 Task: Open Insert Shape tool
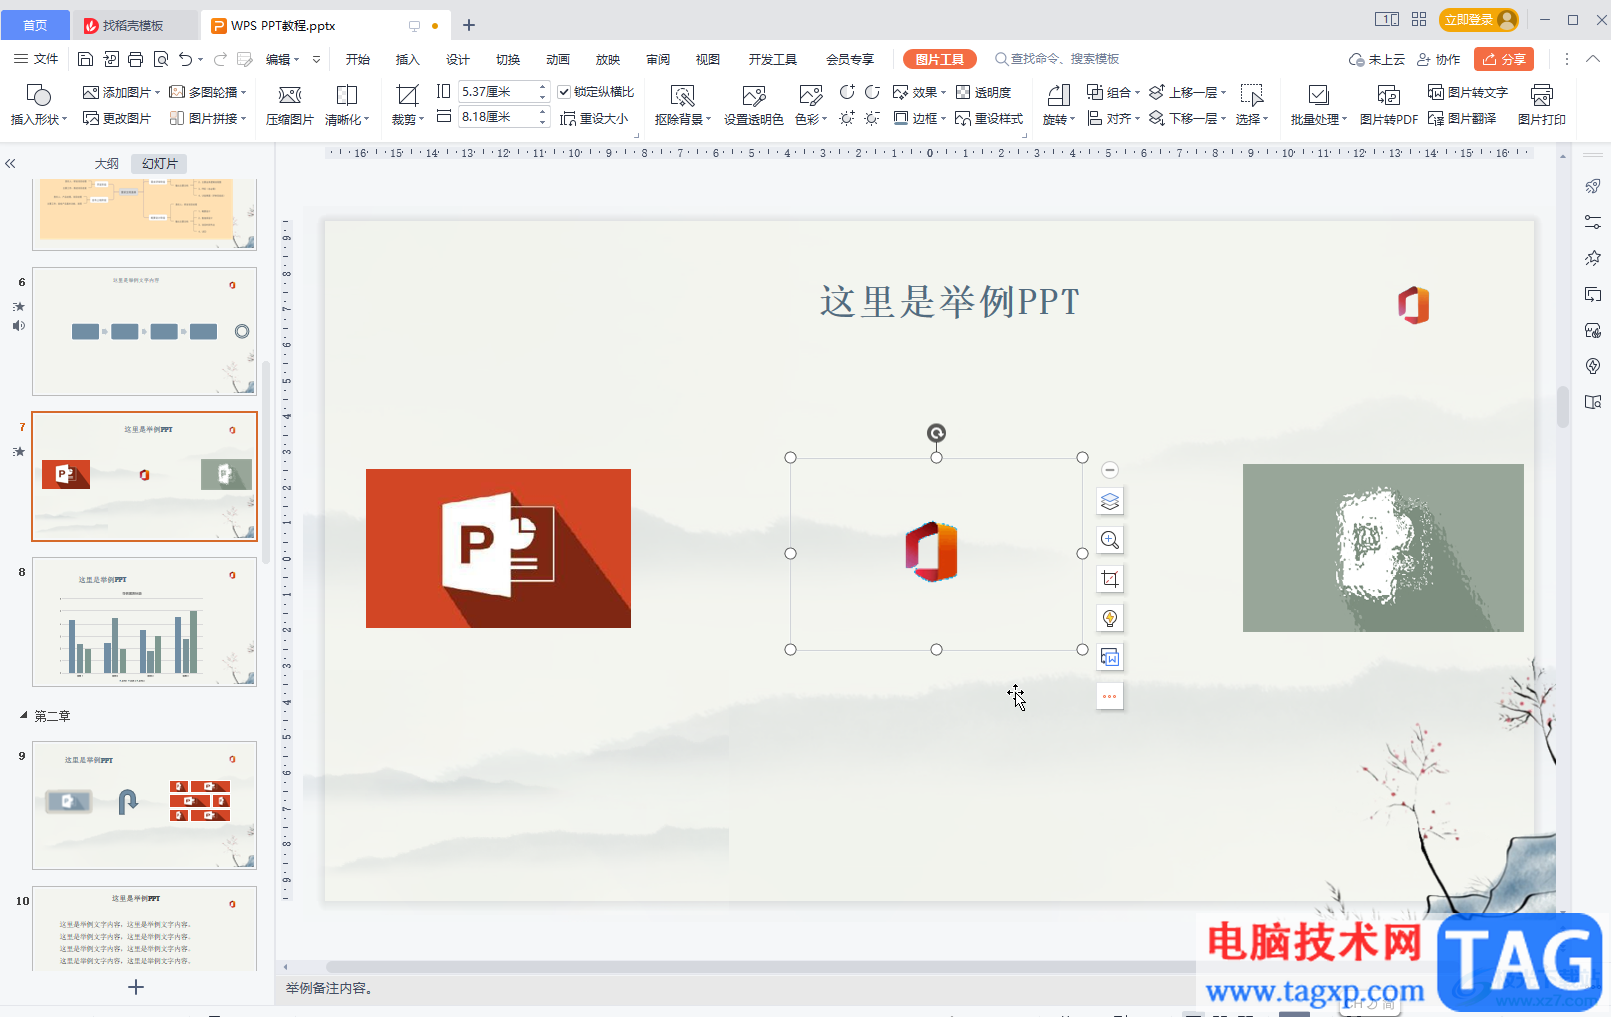pos(39,104)
